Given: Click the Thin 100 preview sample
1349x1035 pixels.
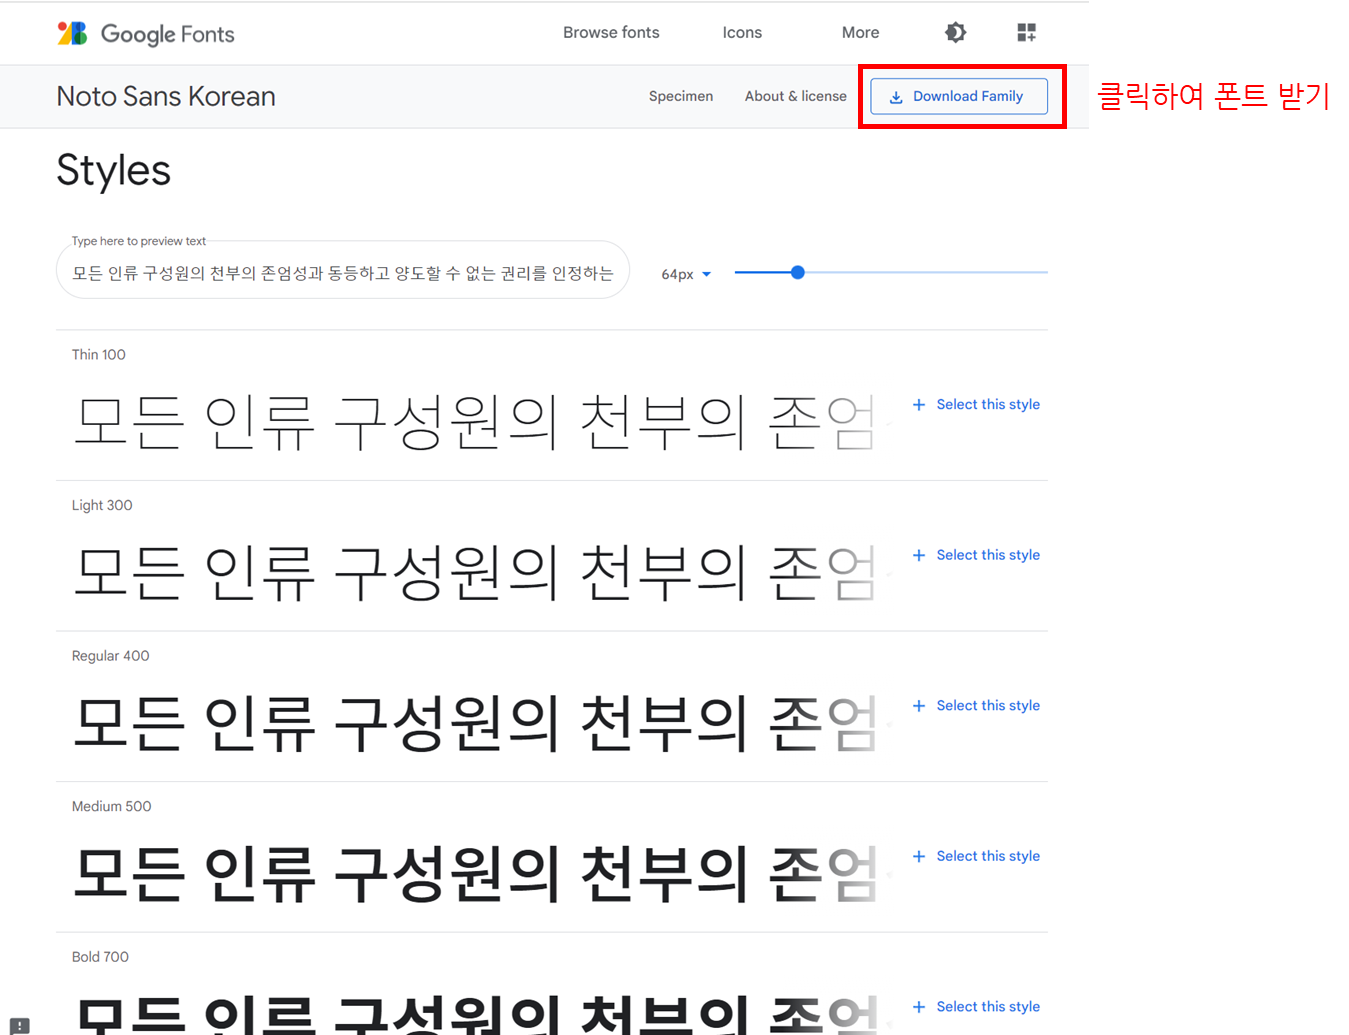Looking at the screenshot, I should click(476, 422).
